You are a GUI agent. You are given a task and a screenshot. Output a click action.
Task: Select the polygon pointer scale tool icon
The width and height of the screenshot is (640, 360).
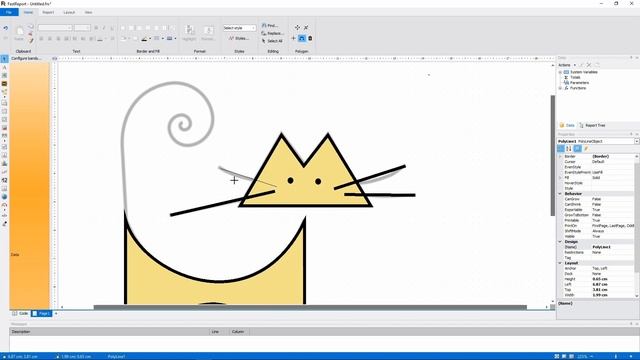(306, 27)
